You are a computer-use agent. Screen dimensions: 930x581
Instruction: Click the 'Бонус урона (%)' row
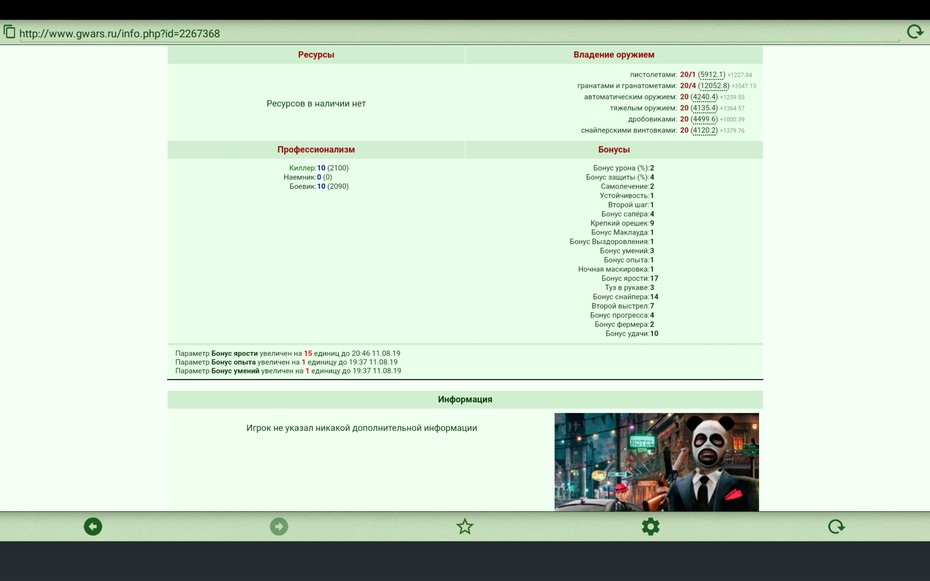(623, 168)
